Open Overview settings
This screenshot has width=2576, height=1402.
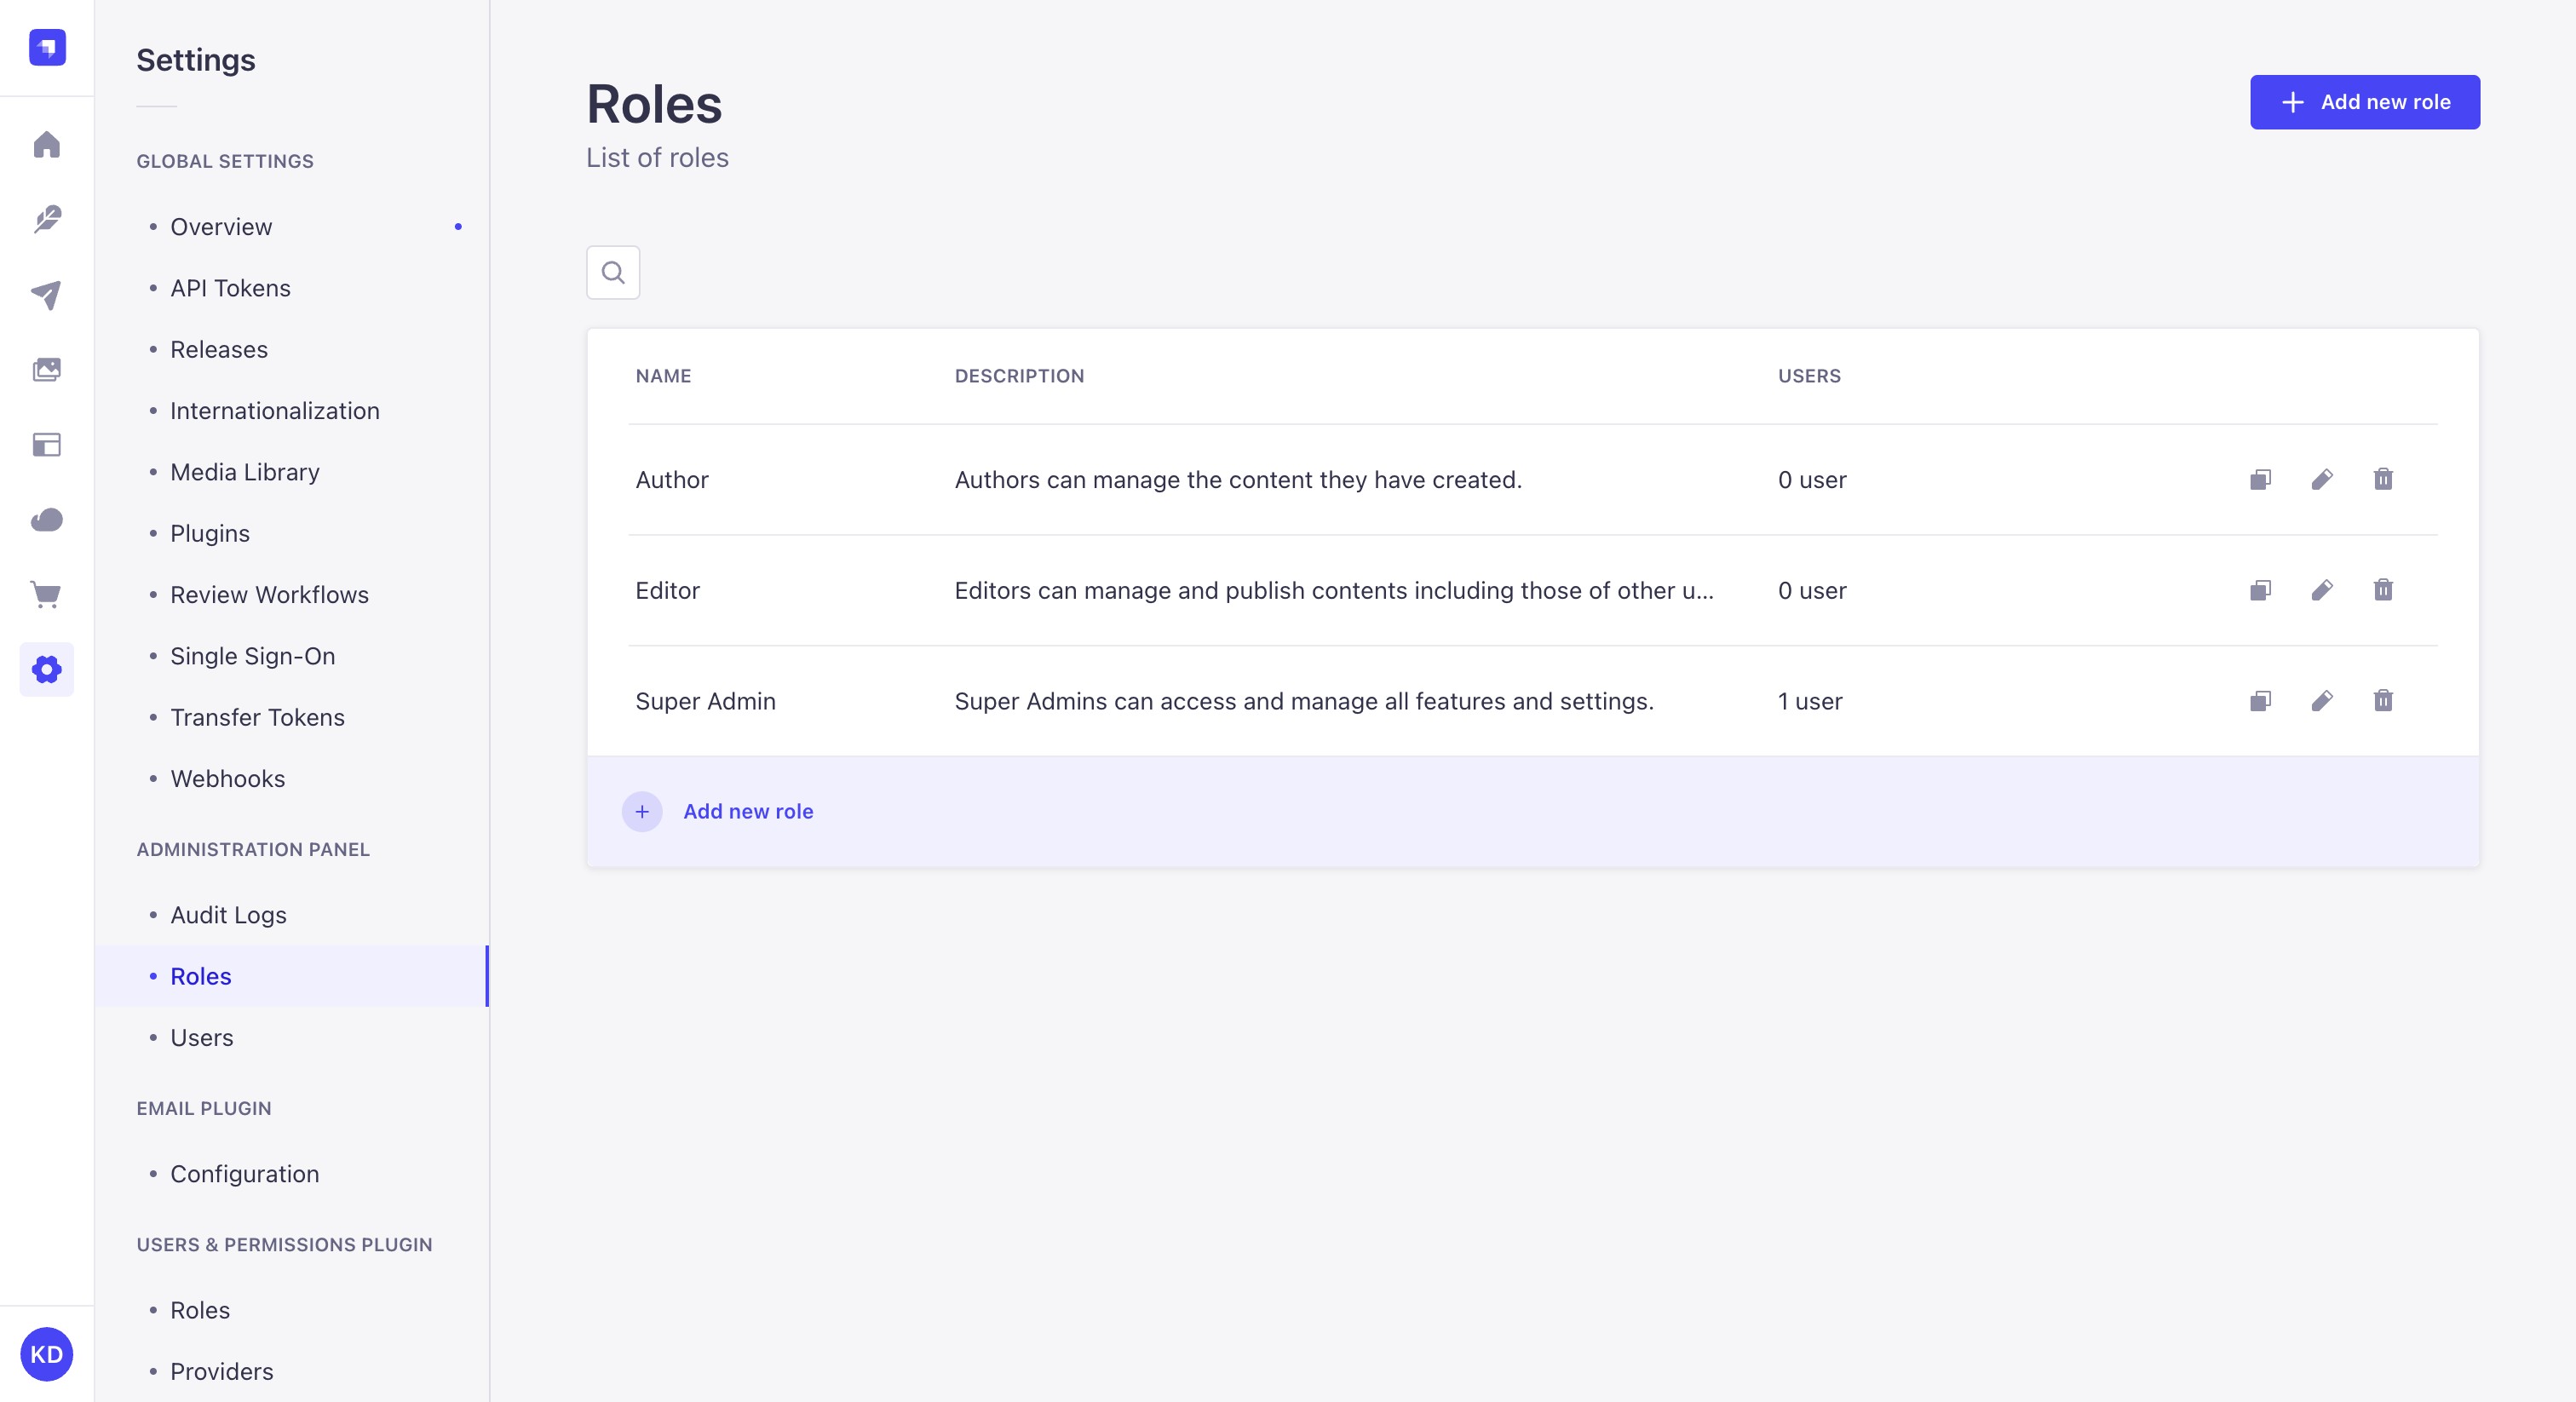[x=292, y=227]
